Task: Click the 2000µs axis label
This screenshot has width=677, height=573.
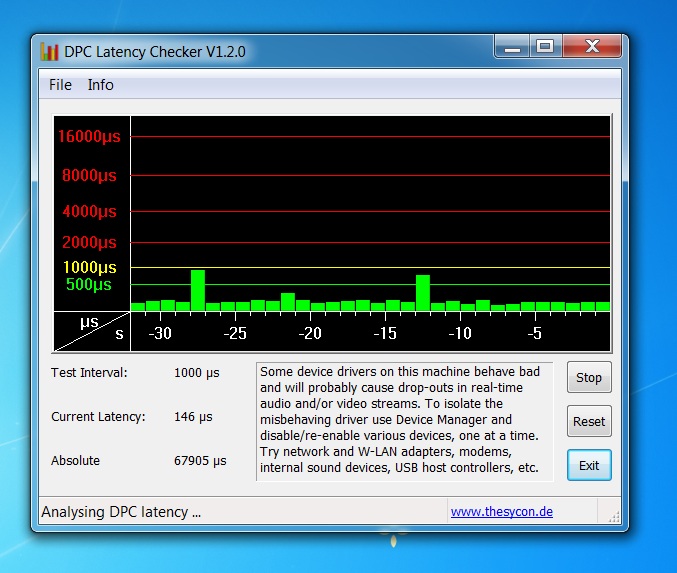Action: pyautogui.click(x=89, y=242)
